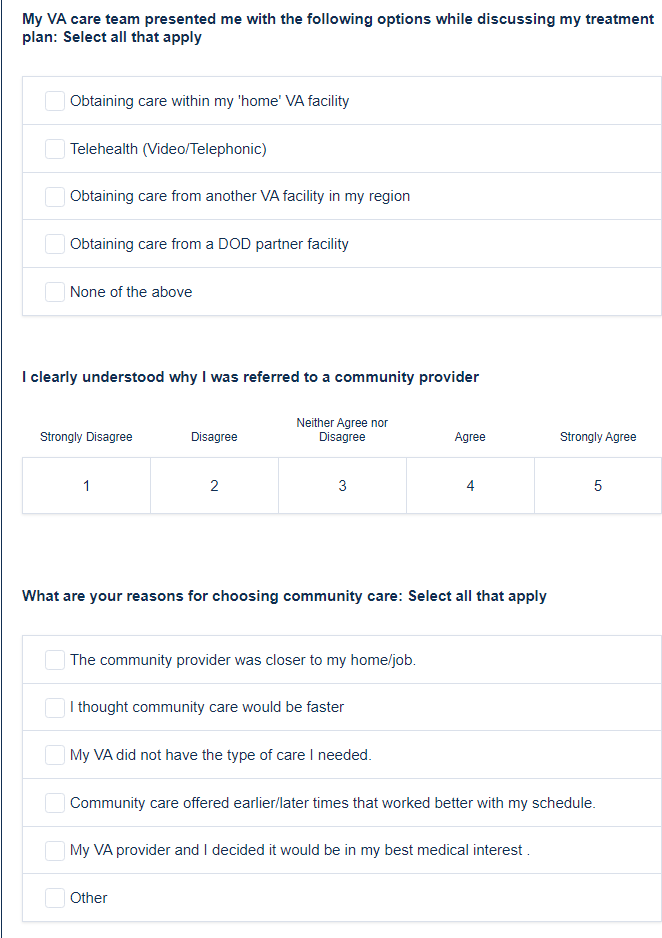Image resolution: width=662 pixels, height=938 pixels.
Task: Check 'My VA did not have the type of care'
Action: click(55, 755)
